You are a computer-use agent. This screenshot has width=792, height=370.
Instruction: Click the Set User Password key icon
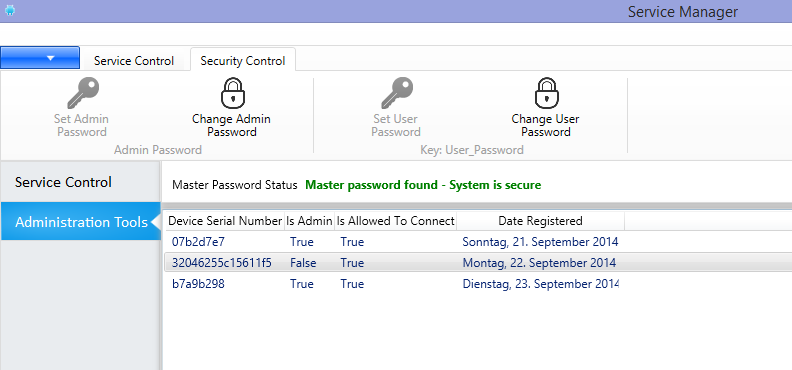pos(397,93)
